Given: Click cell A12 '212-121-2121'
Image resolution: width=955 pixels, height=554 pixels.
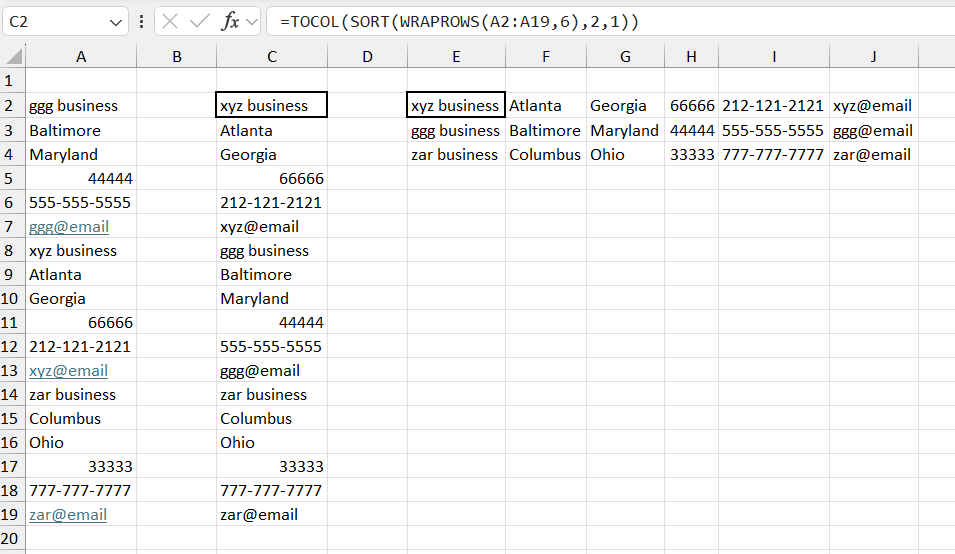Looking at the screenshot, I should point(81,346).
